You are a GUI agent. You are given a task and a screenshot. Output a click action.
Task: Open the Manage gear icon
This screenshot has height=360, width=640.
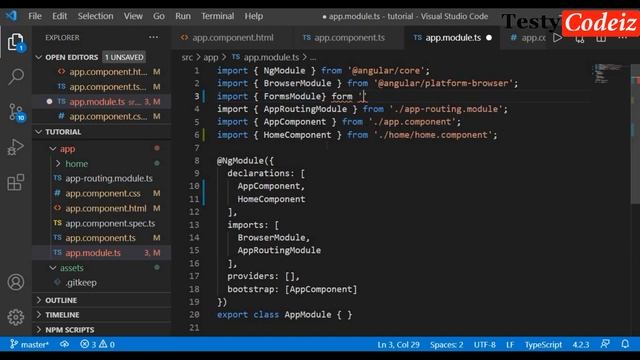click(16, 317)
